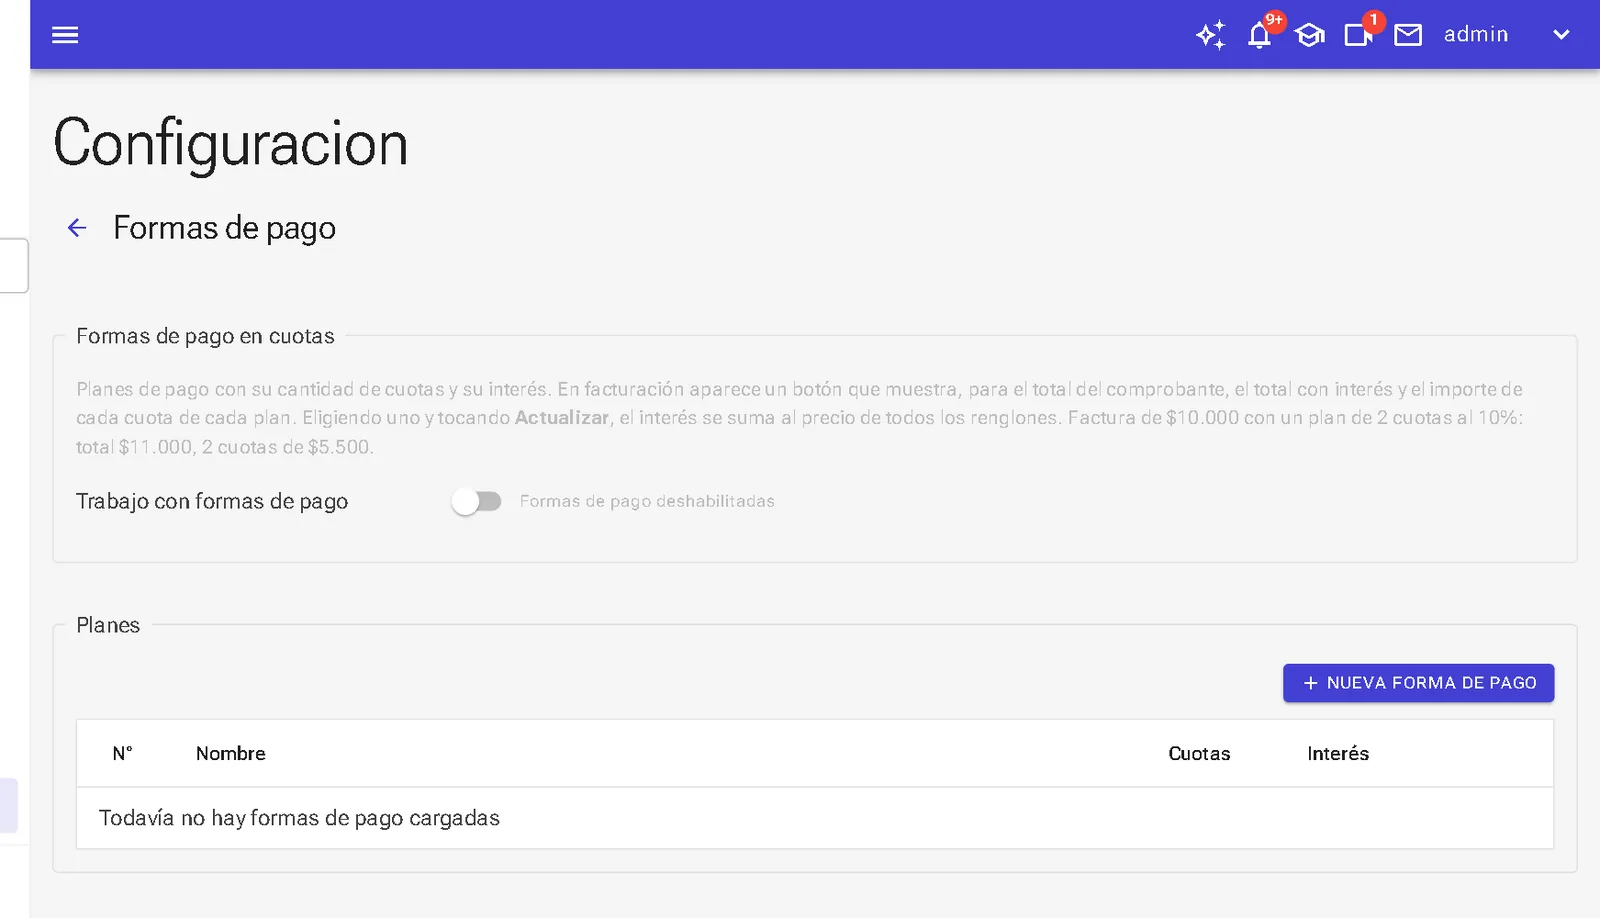Open the mail envelope icon
Screen dimensions: 1600x918
pyautogui.click(x=1408, y=36)
